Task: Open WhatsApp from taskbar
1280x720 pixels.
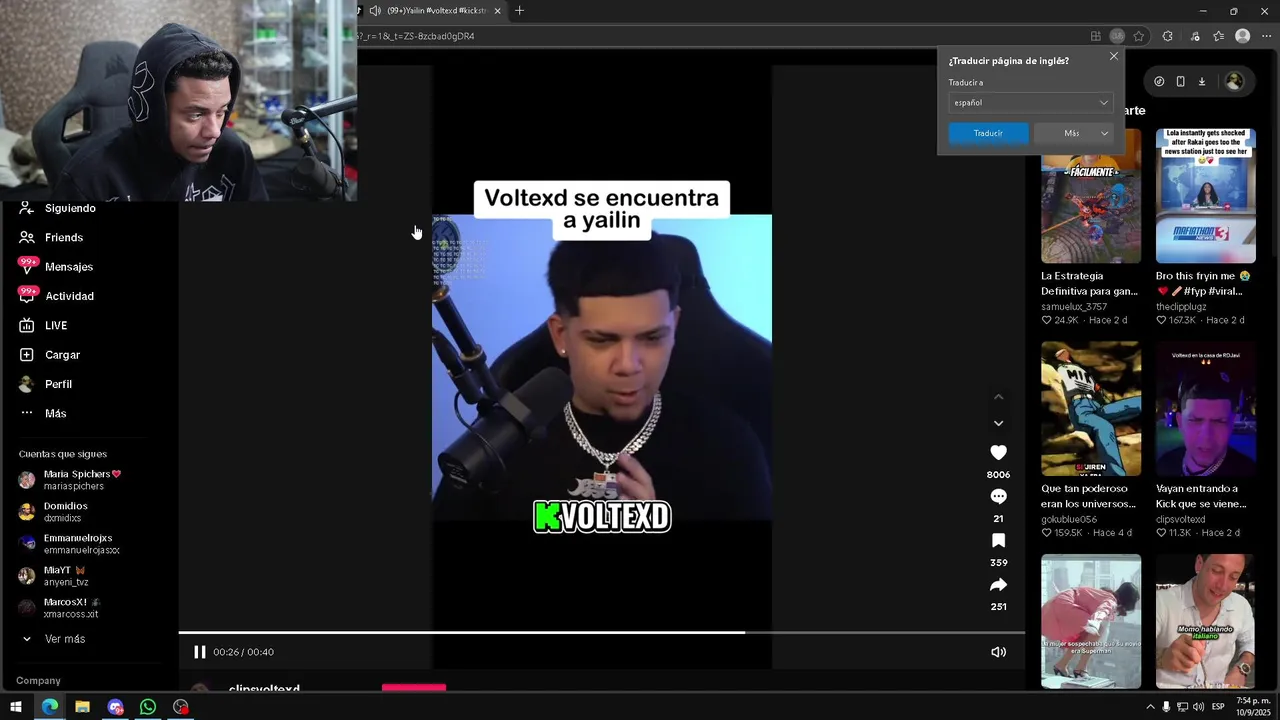Action: click(148, 707)
